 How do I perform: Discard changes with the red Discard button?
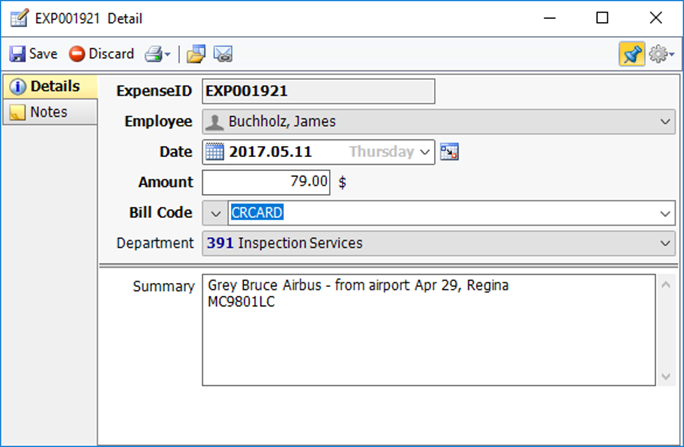[101, 54]
